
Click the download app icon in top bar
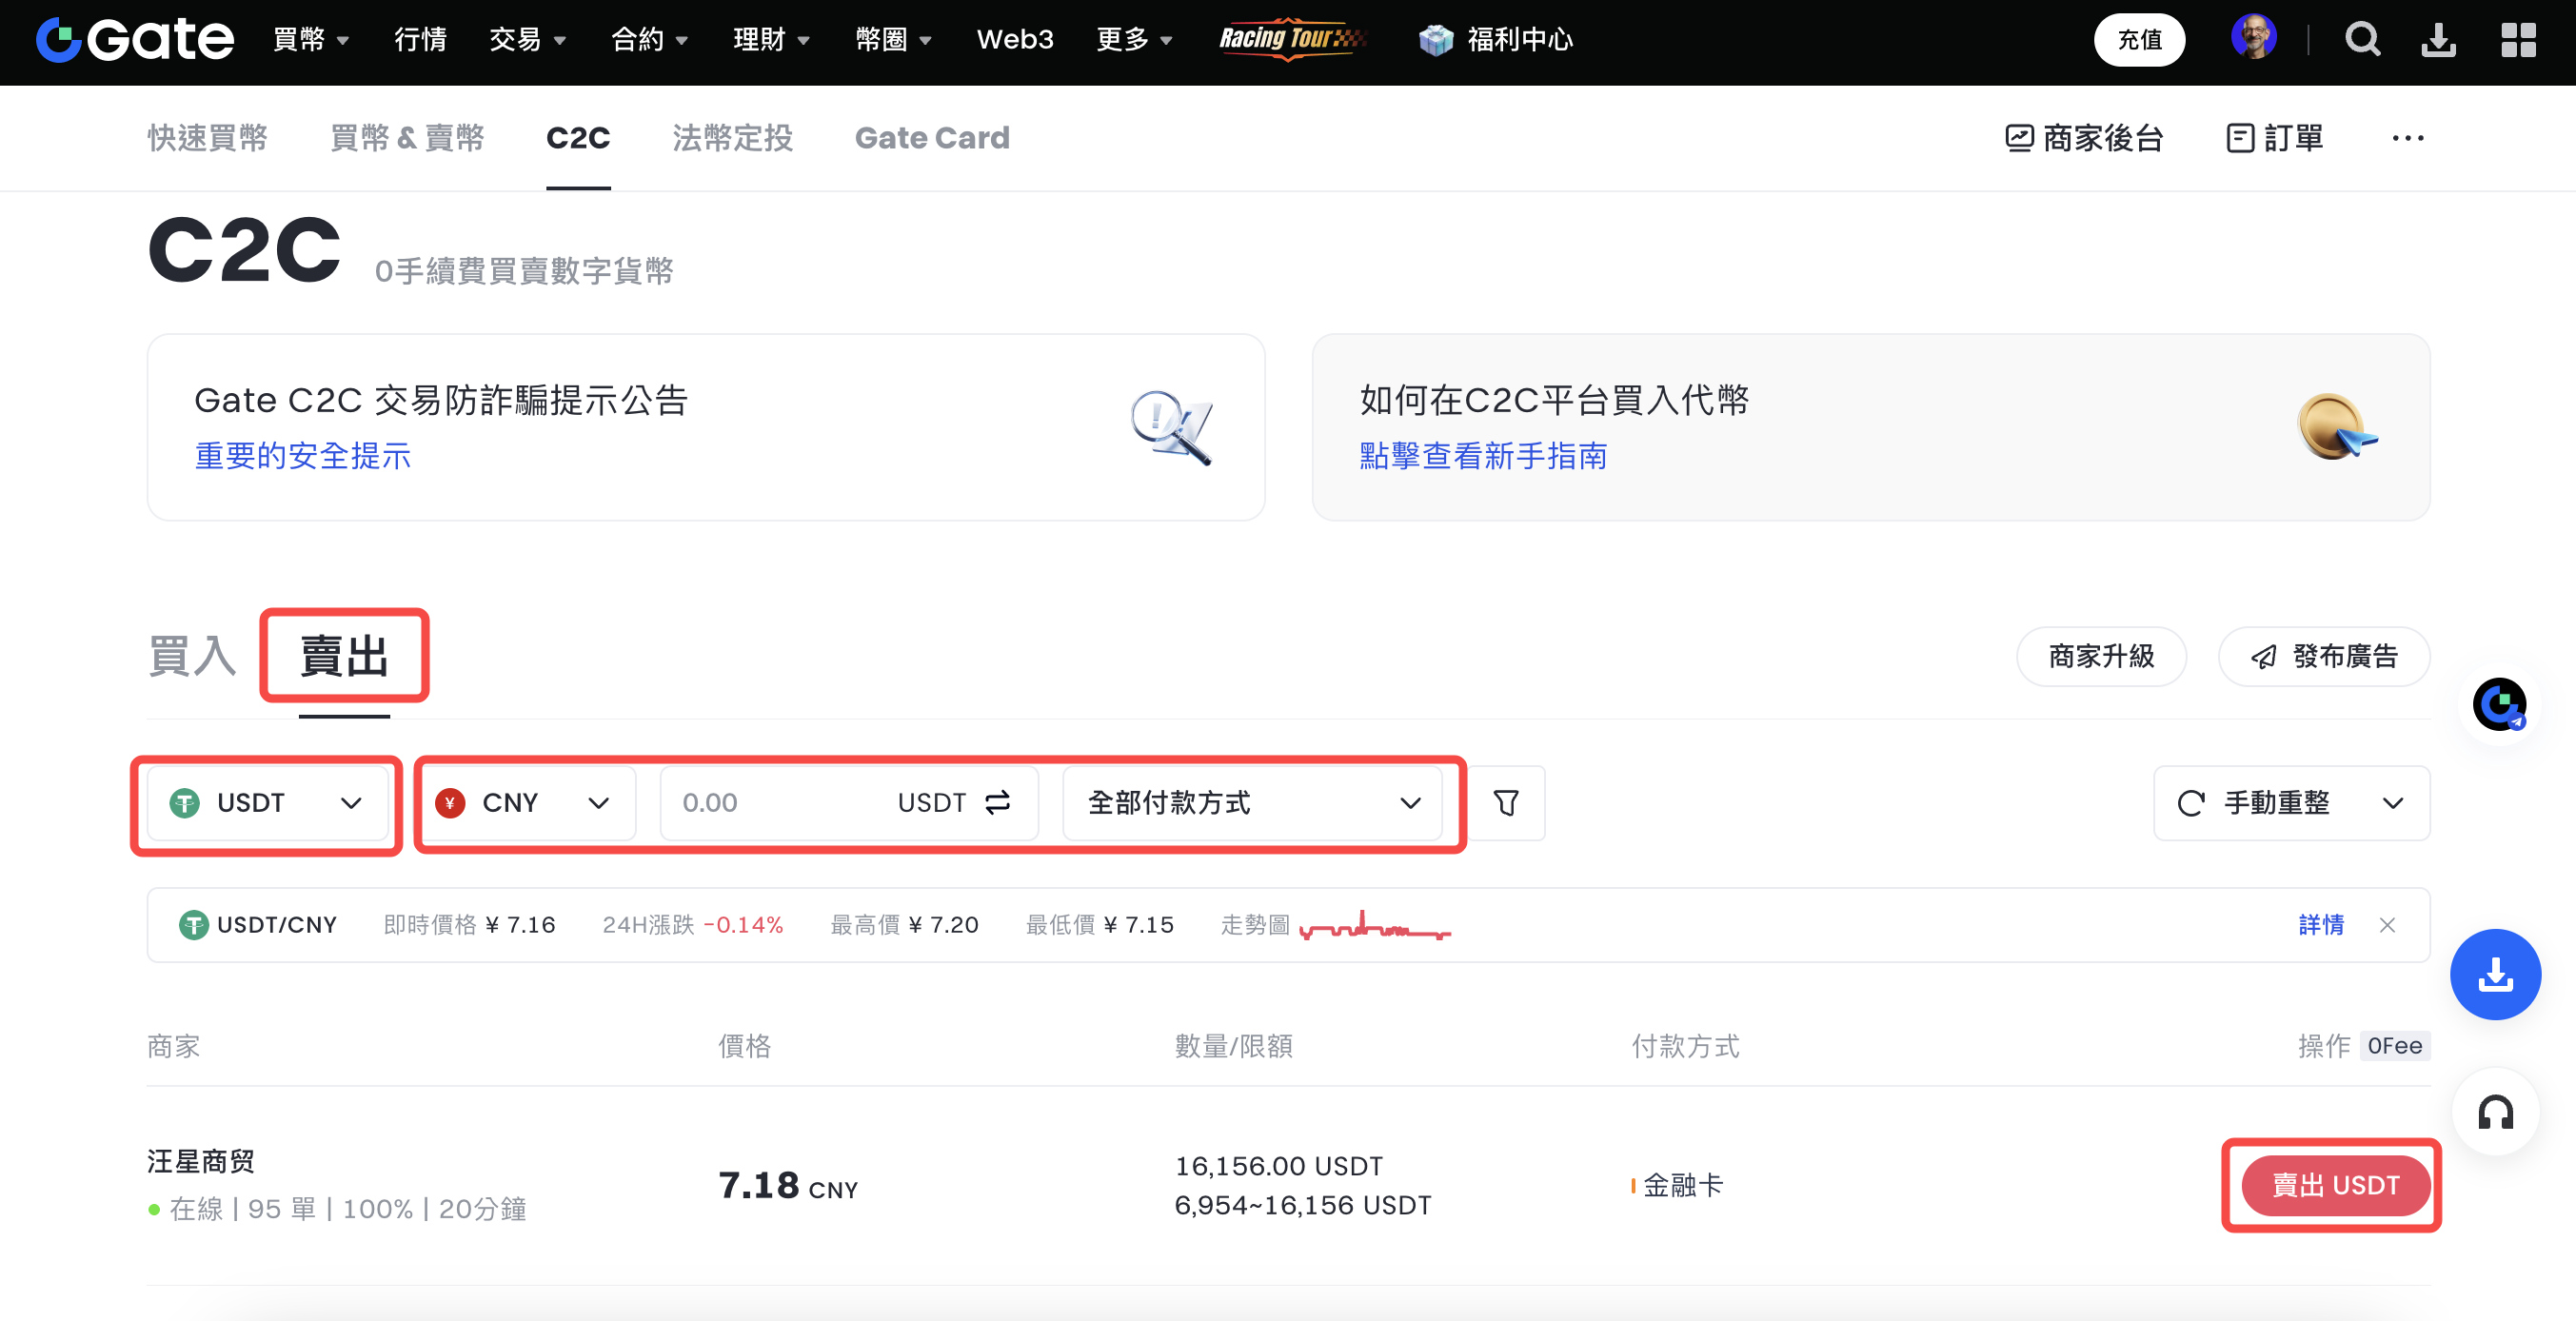coord(2438,40)
